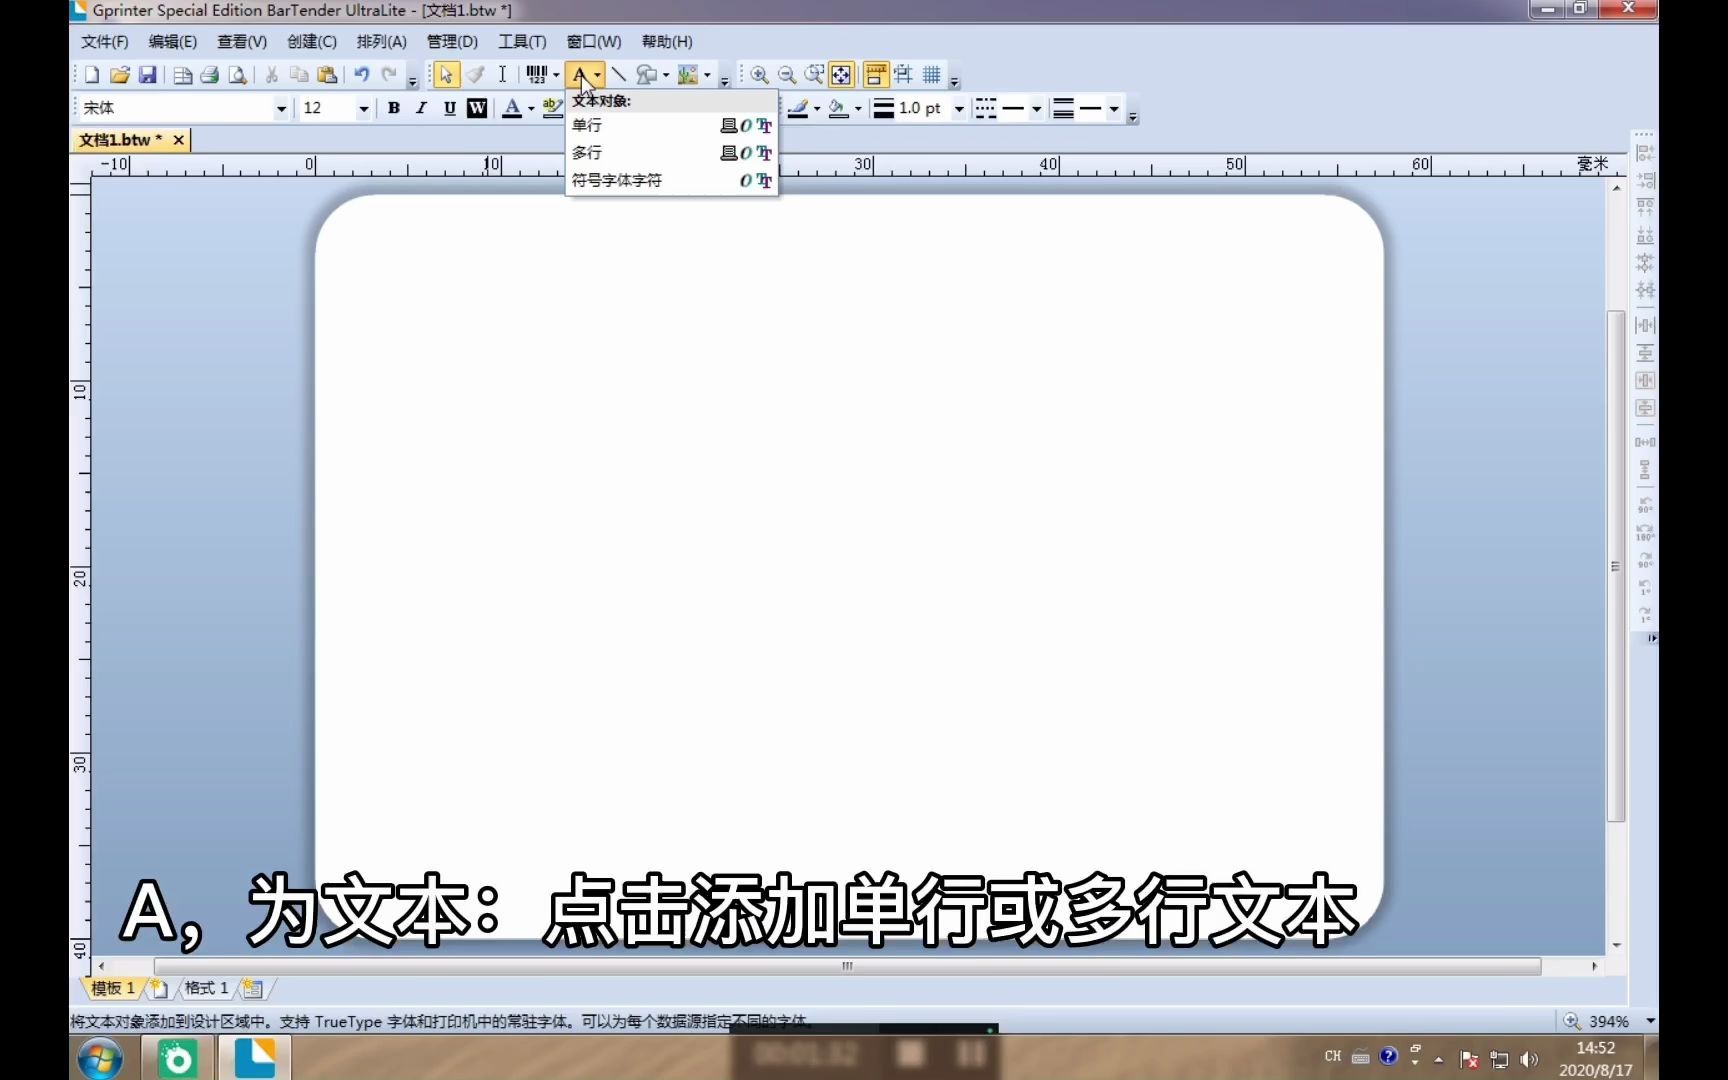The width and height of the screenshot is (1728, 1080).
Task: Click the Picture insertion tool
Action: tap(688, 75)
